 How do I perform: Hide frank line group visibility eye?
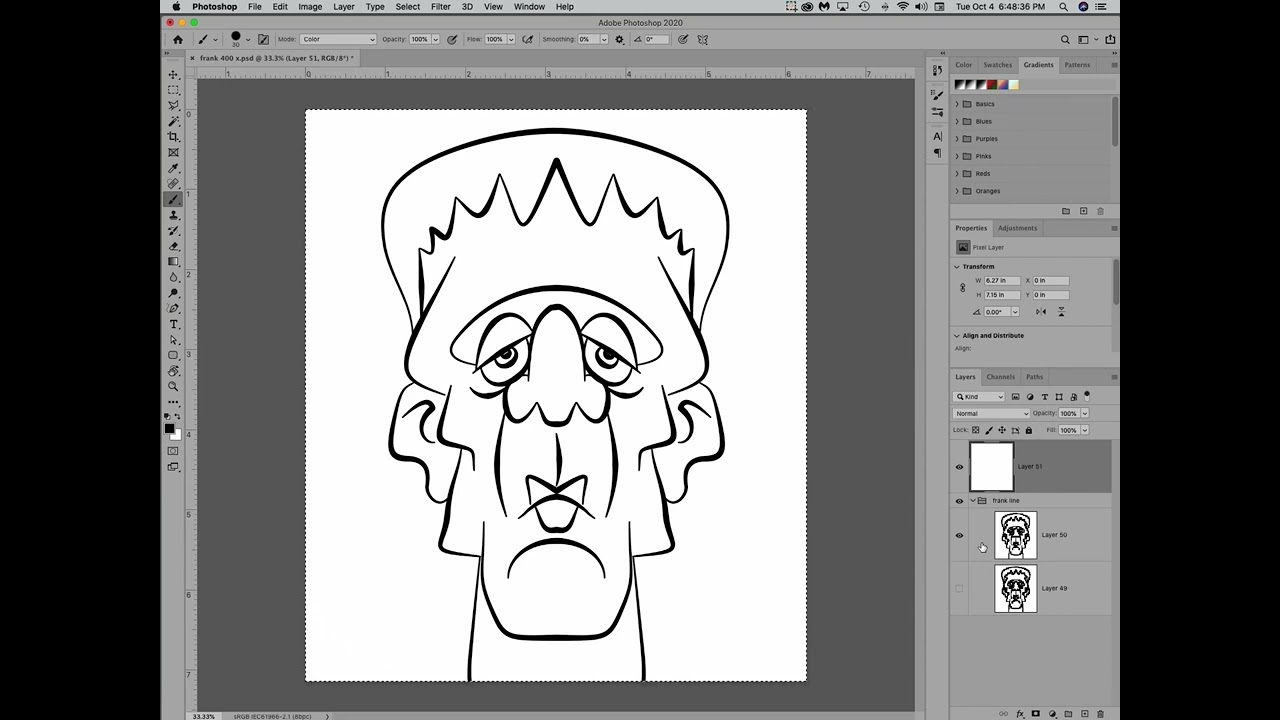coord(959,501)
